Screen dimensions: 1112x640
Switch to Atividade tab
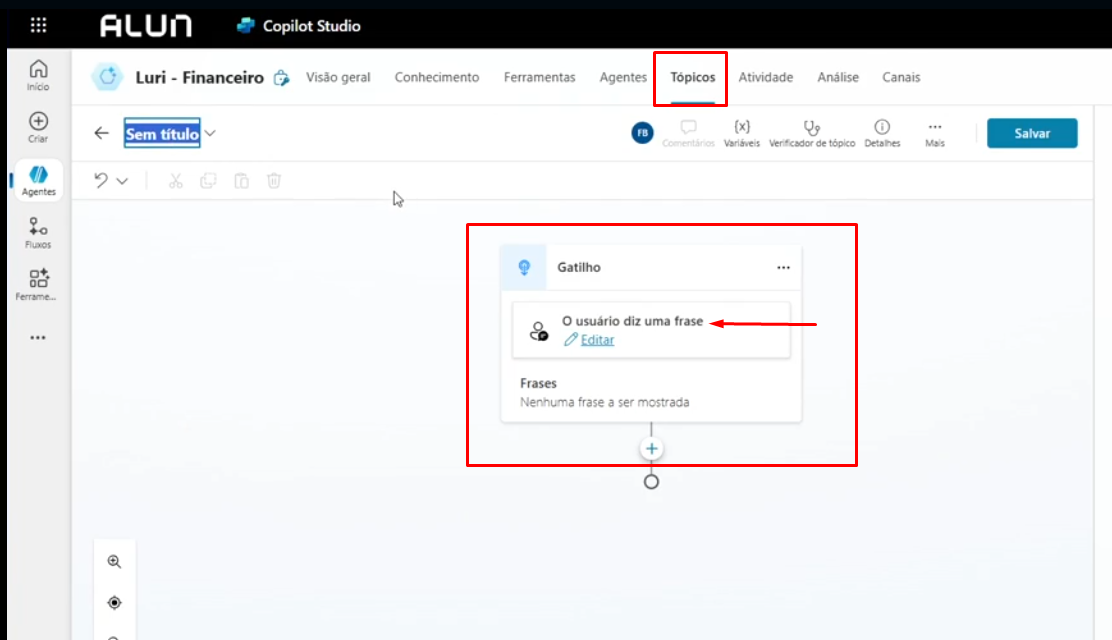tap(766, 77)
